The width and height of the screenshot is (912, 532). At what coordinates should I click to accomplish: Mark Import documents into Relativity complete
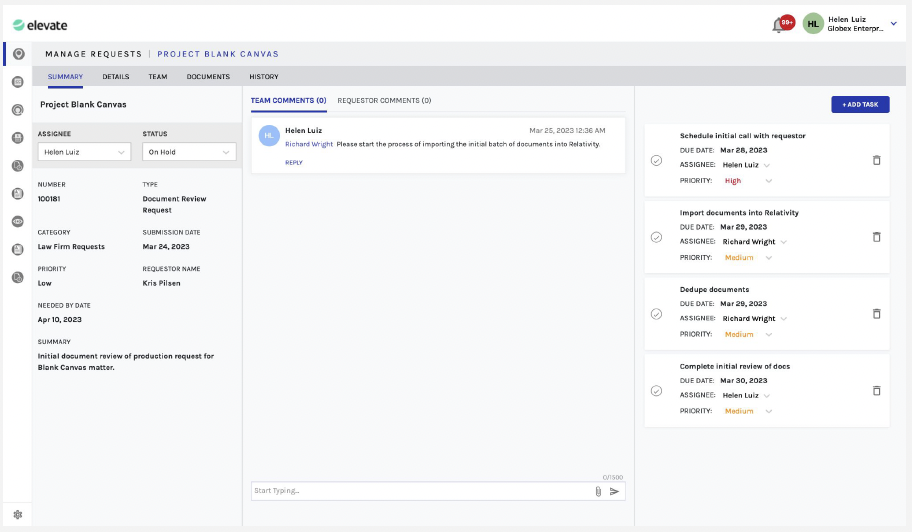[x=656, y=237]
